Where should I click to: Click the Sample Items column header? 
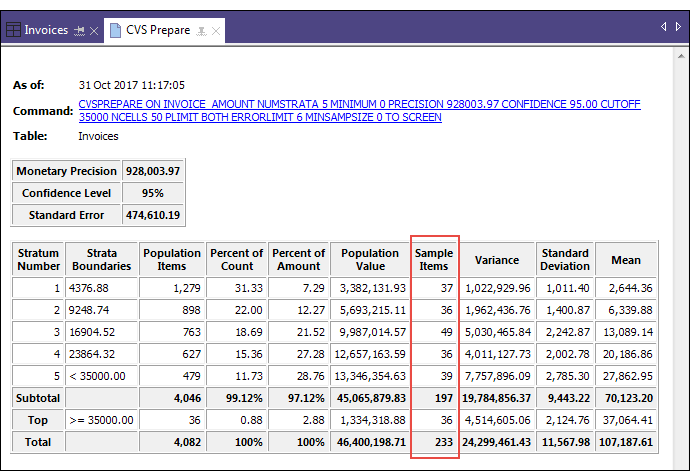[433, 260]
